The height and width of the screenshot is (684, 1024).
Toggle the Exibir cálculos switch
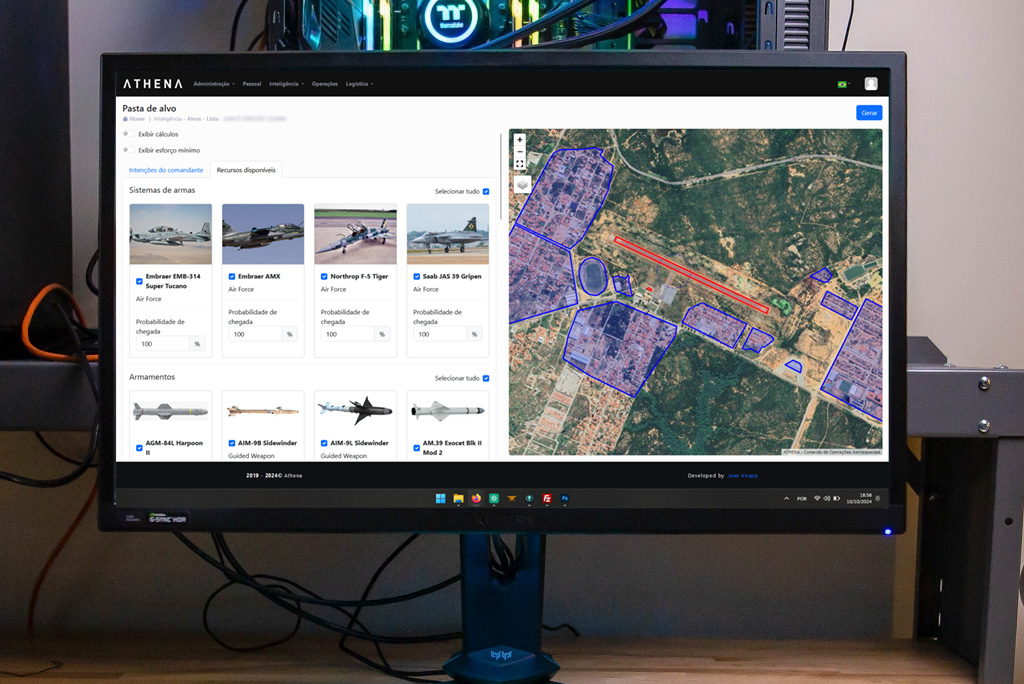pyautogui.click(x=129, y=134)
